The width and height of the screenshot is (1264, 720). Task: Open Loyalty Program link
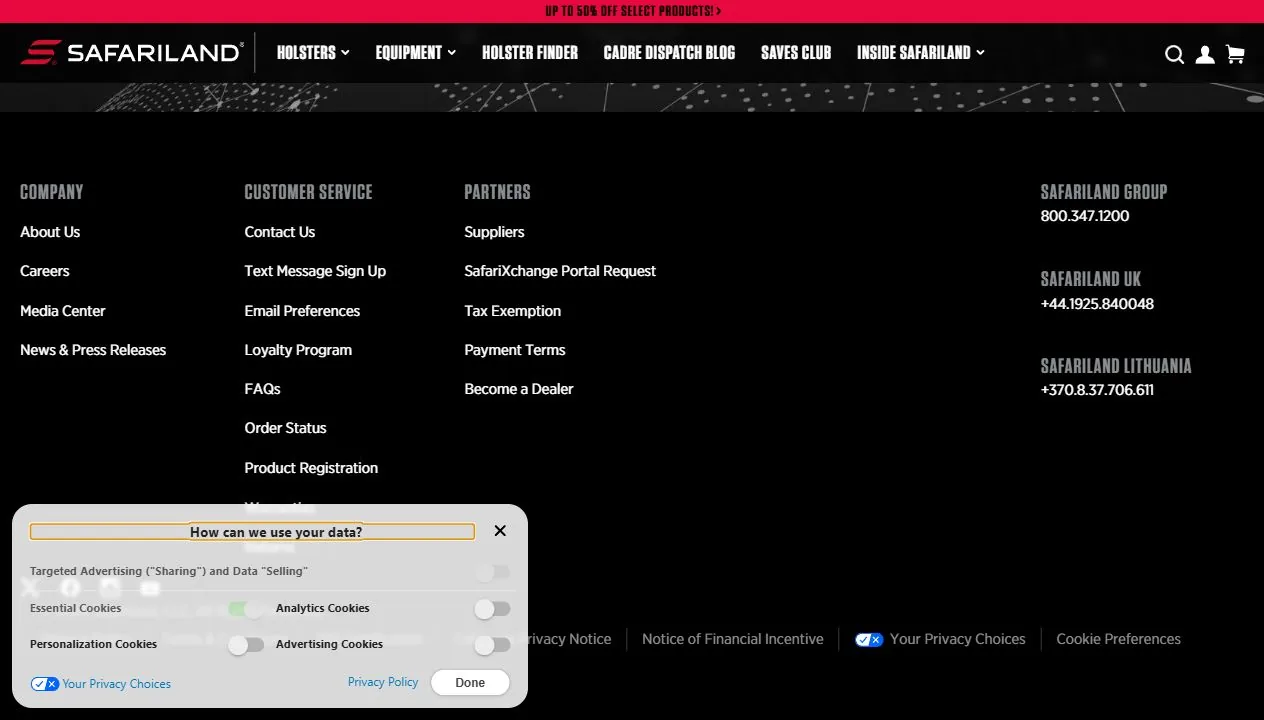[298, 350]
